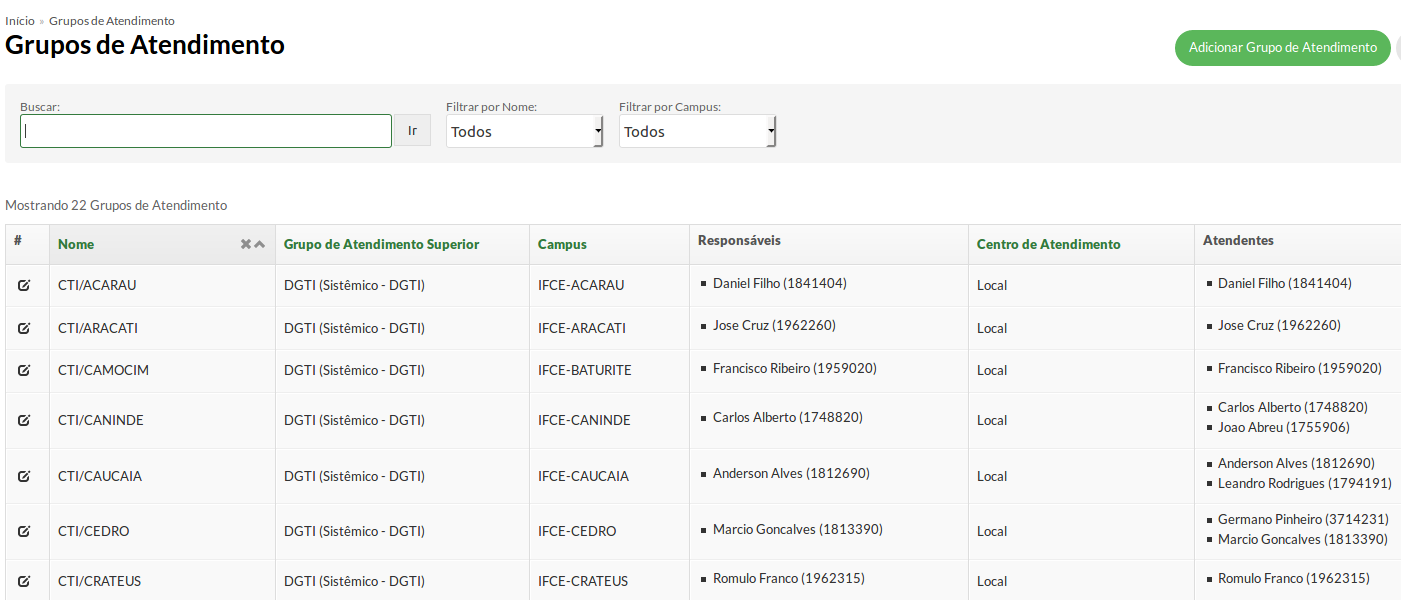Viewport: 1401px width, 600px height.
Task: Select the CTI/CANINDE name cell
Action: click(x=101, y=420)
